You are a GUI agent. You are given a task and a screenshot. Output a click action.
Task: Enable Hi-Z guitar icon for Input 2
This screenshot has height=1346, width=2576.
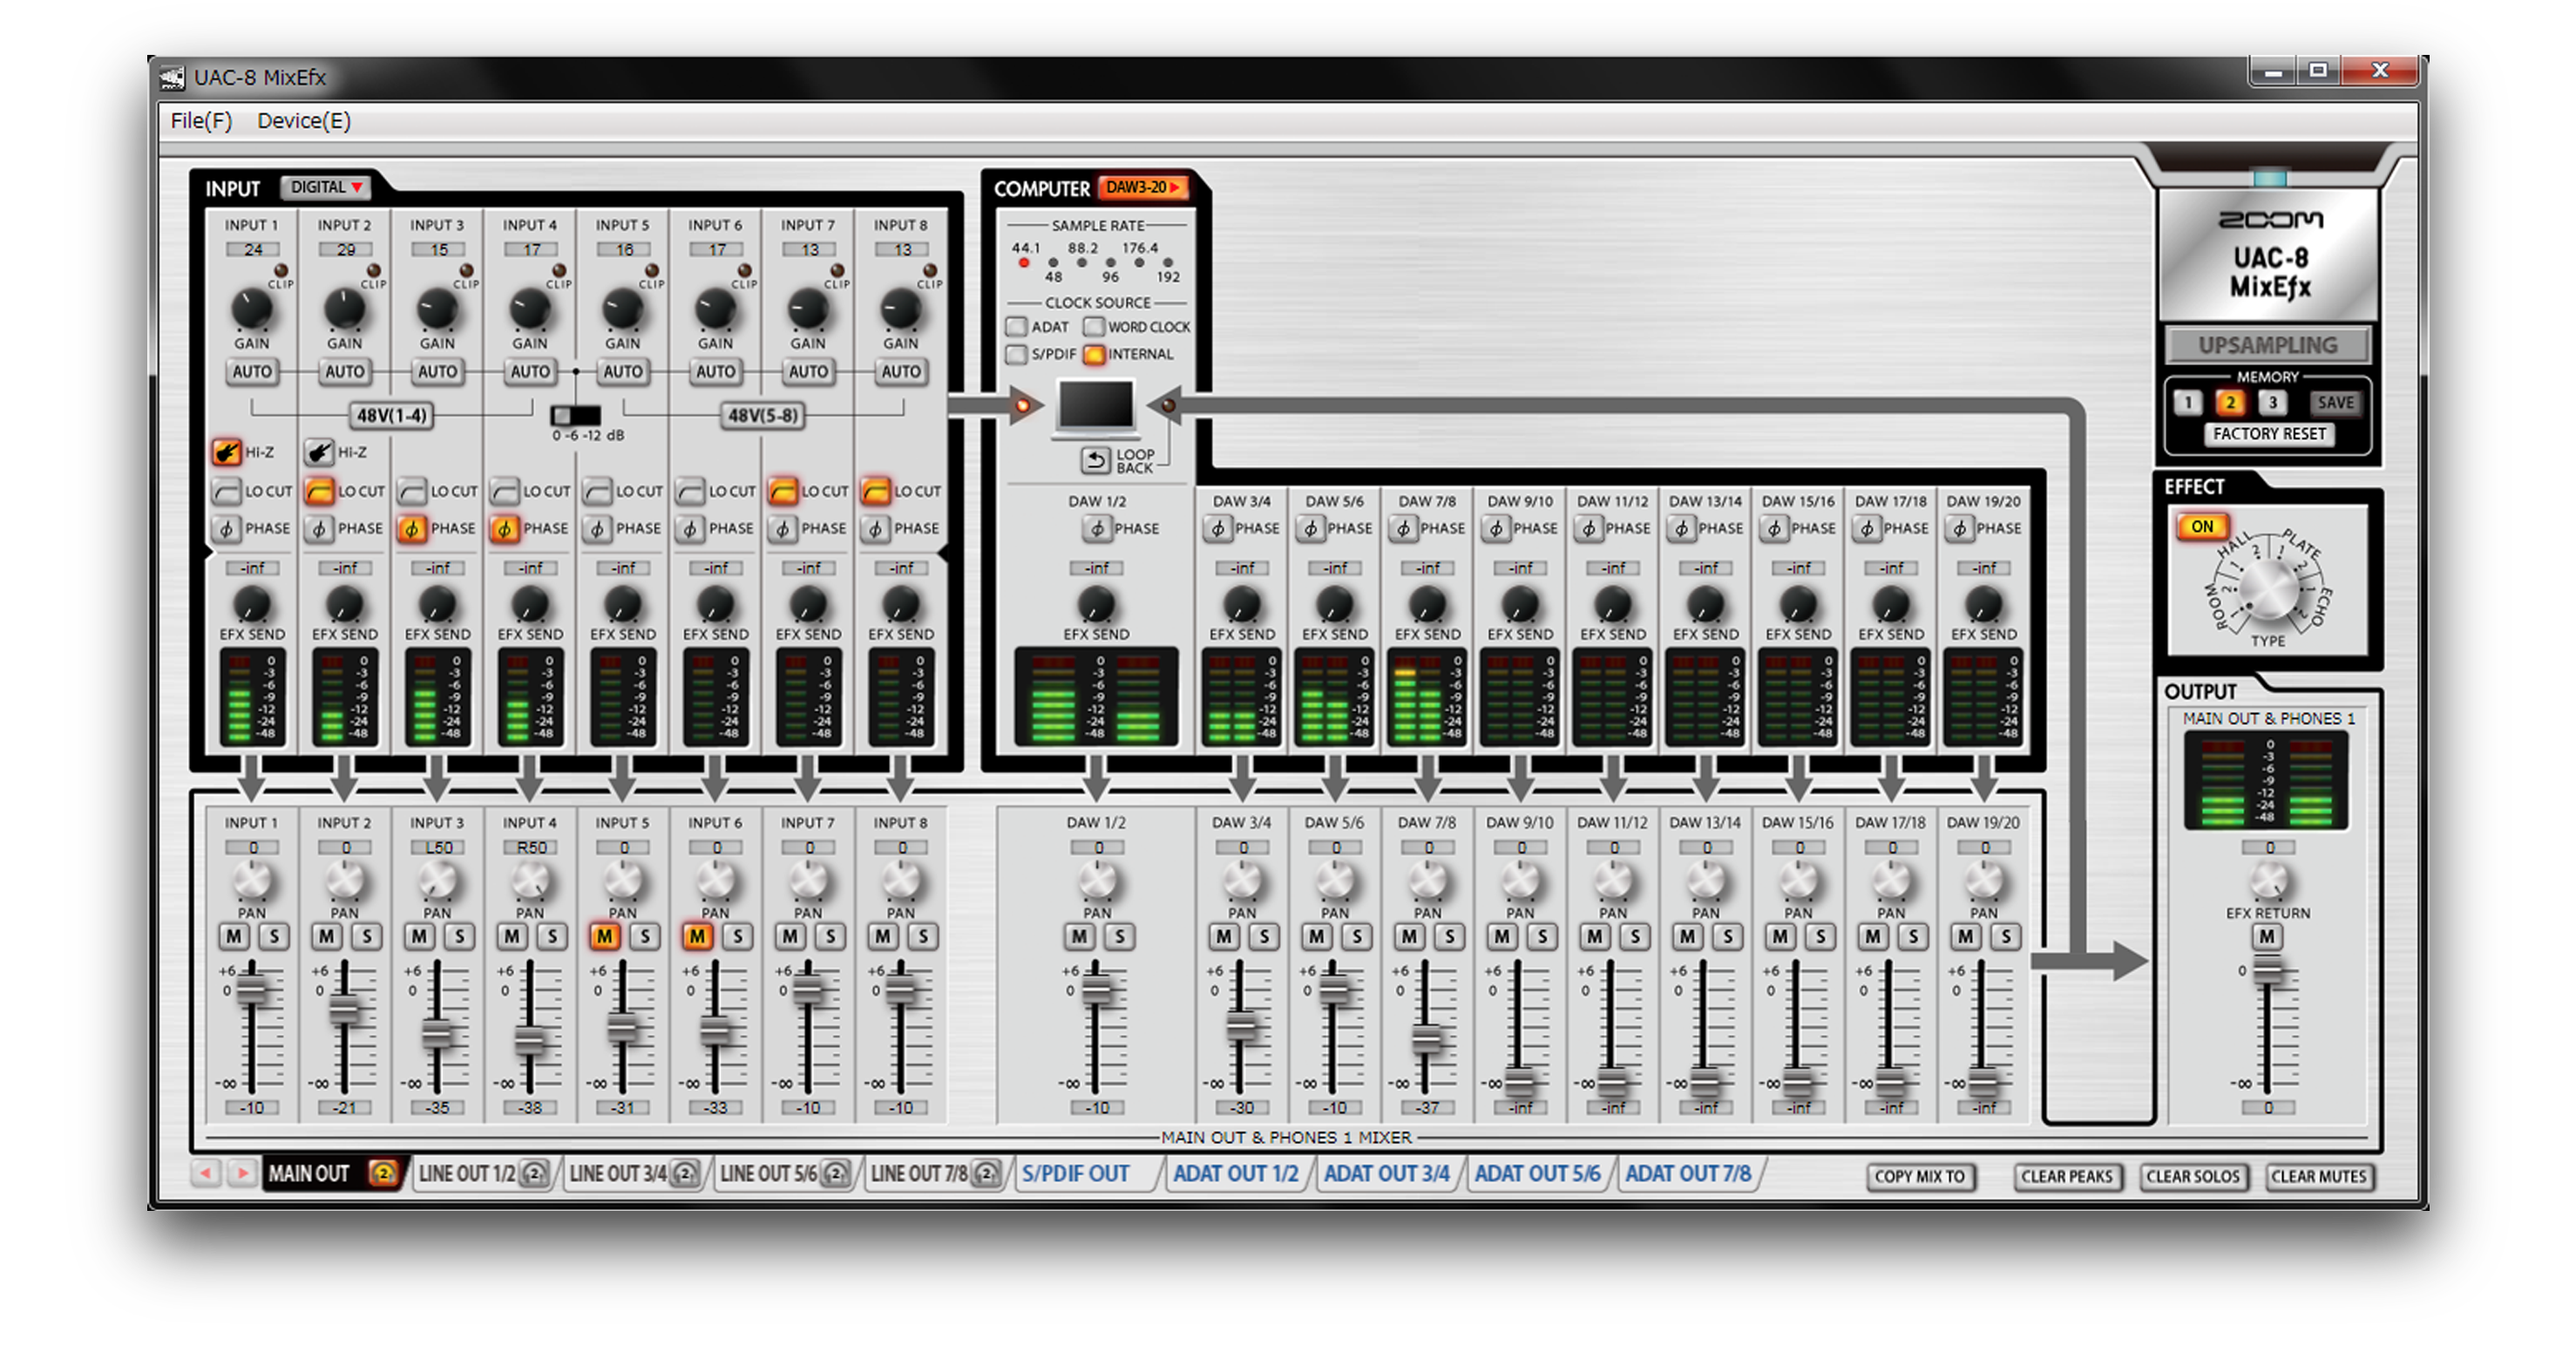[x=319, y=452]
